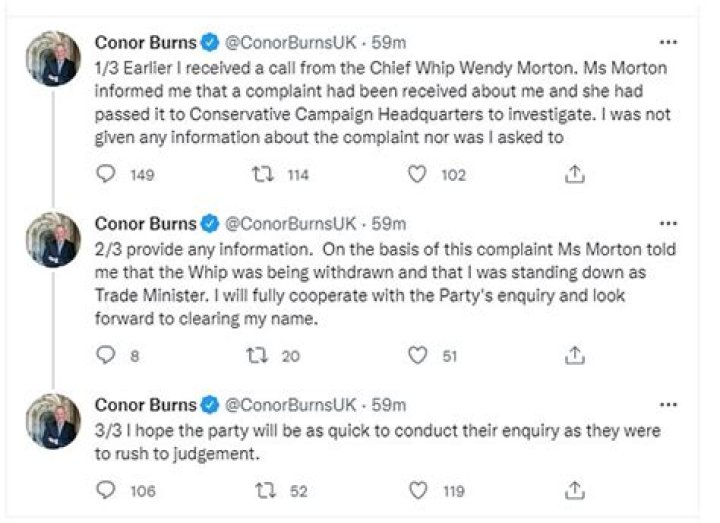Reply to the 2/3 tweet

coord(106,354)
